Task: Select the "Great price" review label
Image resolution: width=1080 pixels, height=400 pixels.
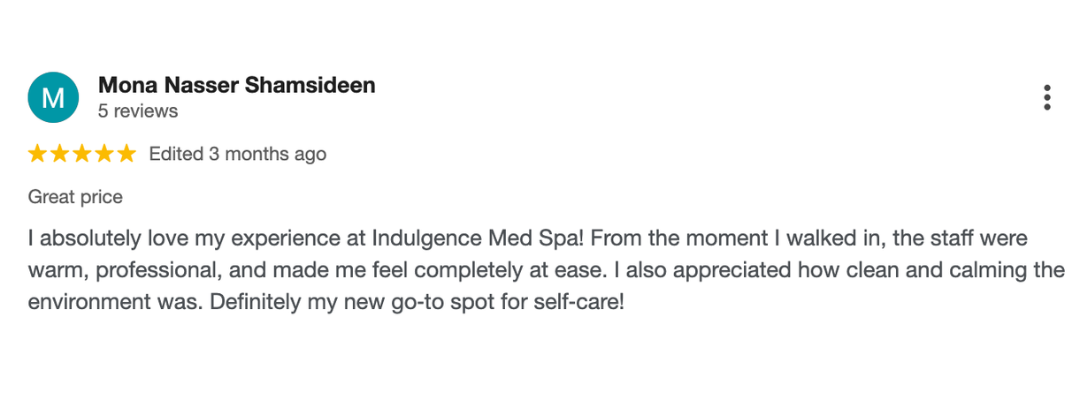Action: point(75,197)
